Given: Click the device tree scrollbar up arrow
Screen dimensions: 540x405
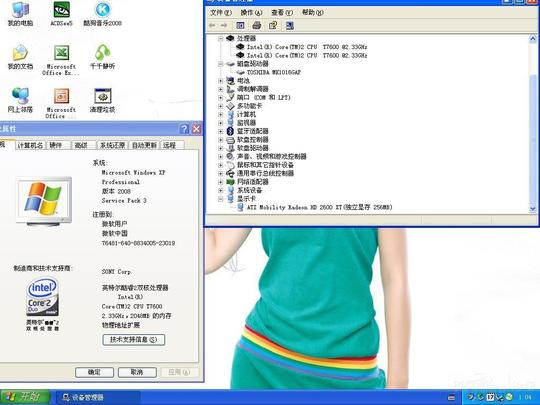Looking at the screenshot, I should [x=533, y=39].
